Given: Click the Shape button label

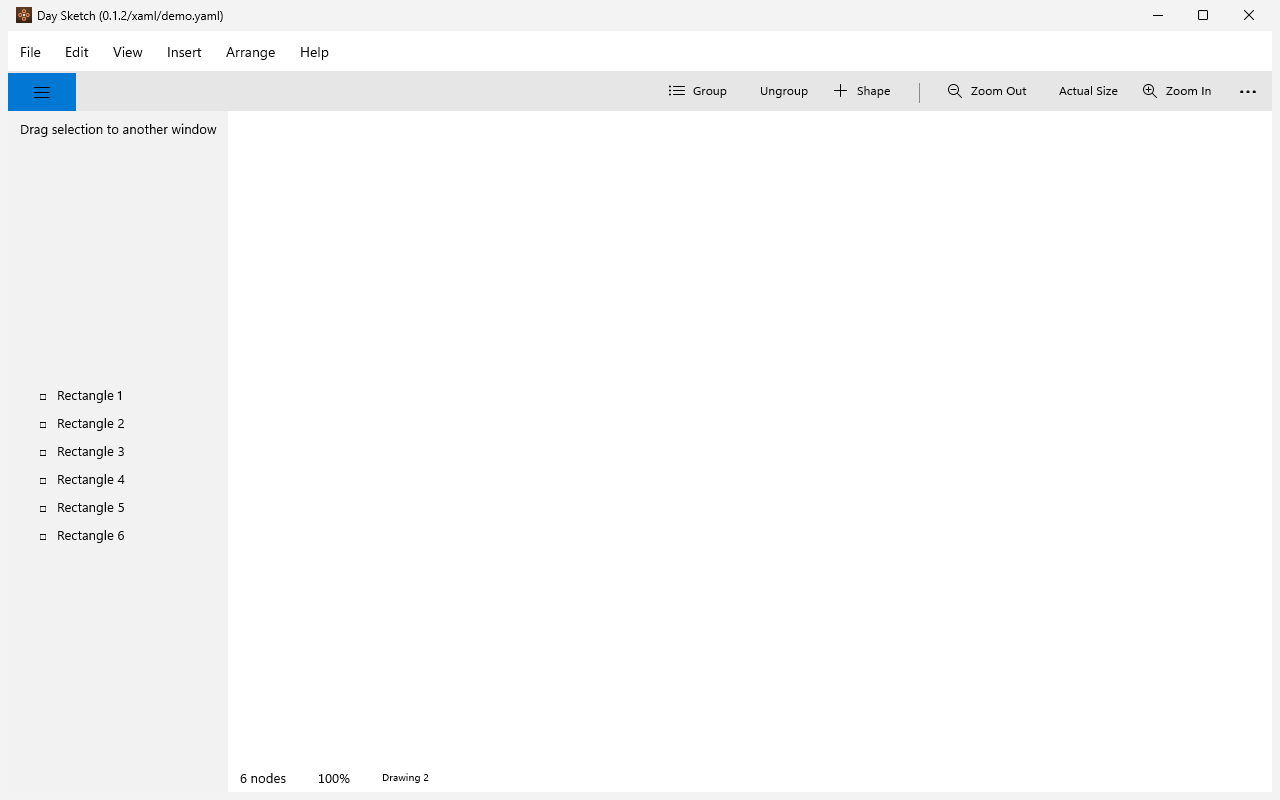Looking at the screenshot, I should tap(874, 91).
